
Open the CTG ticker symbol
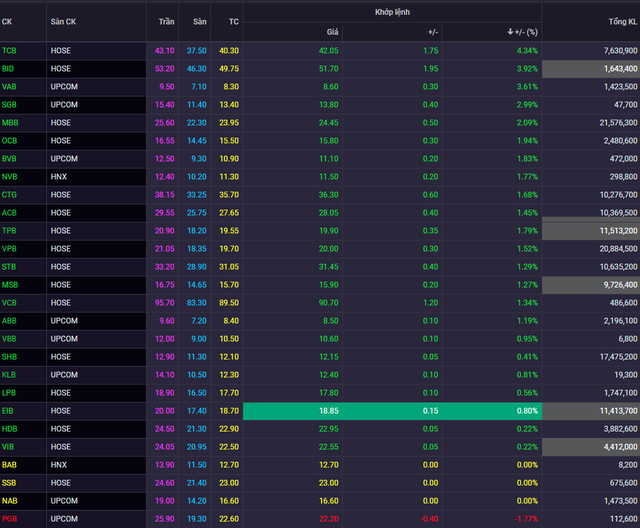[9, 195]
